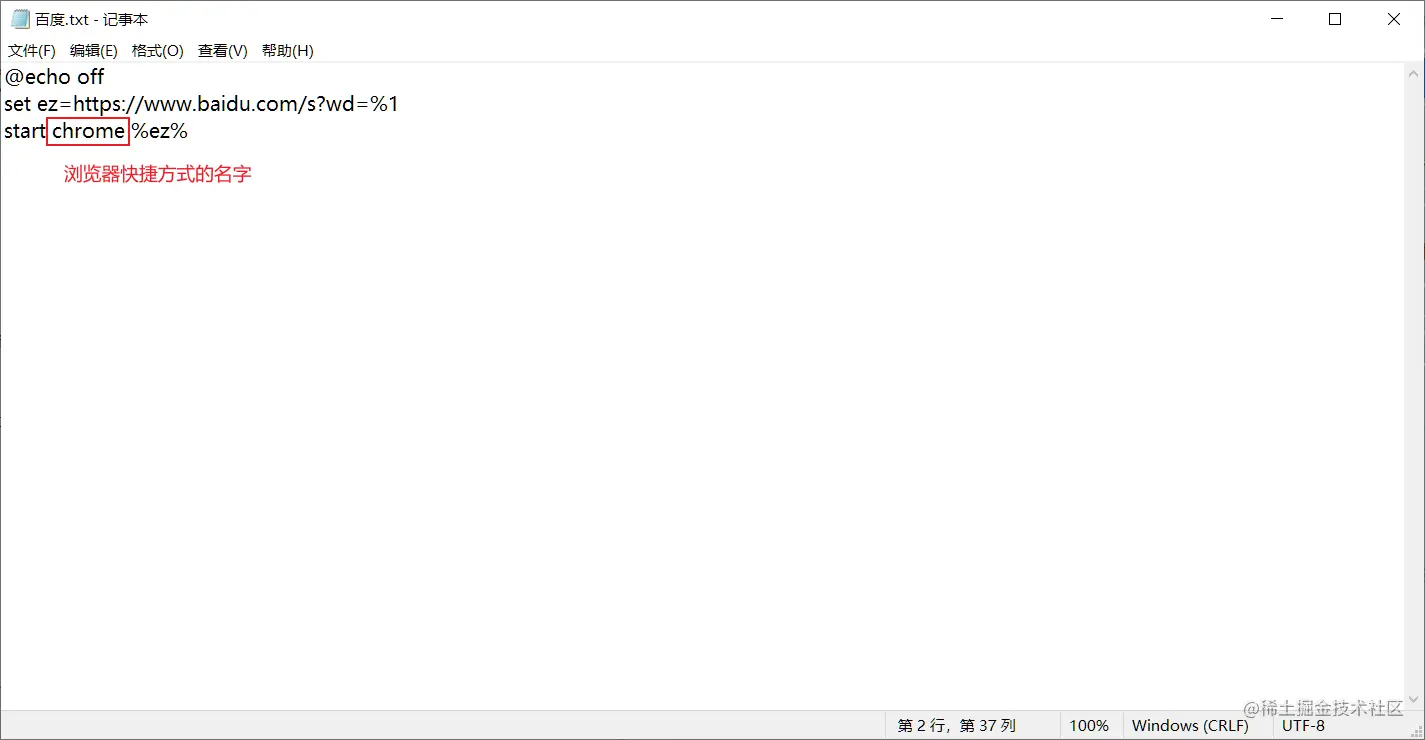Click the scrollbar up arrow
The height and width of the screenshot is (740, 1425).
(x=1415, y=73)
